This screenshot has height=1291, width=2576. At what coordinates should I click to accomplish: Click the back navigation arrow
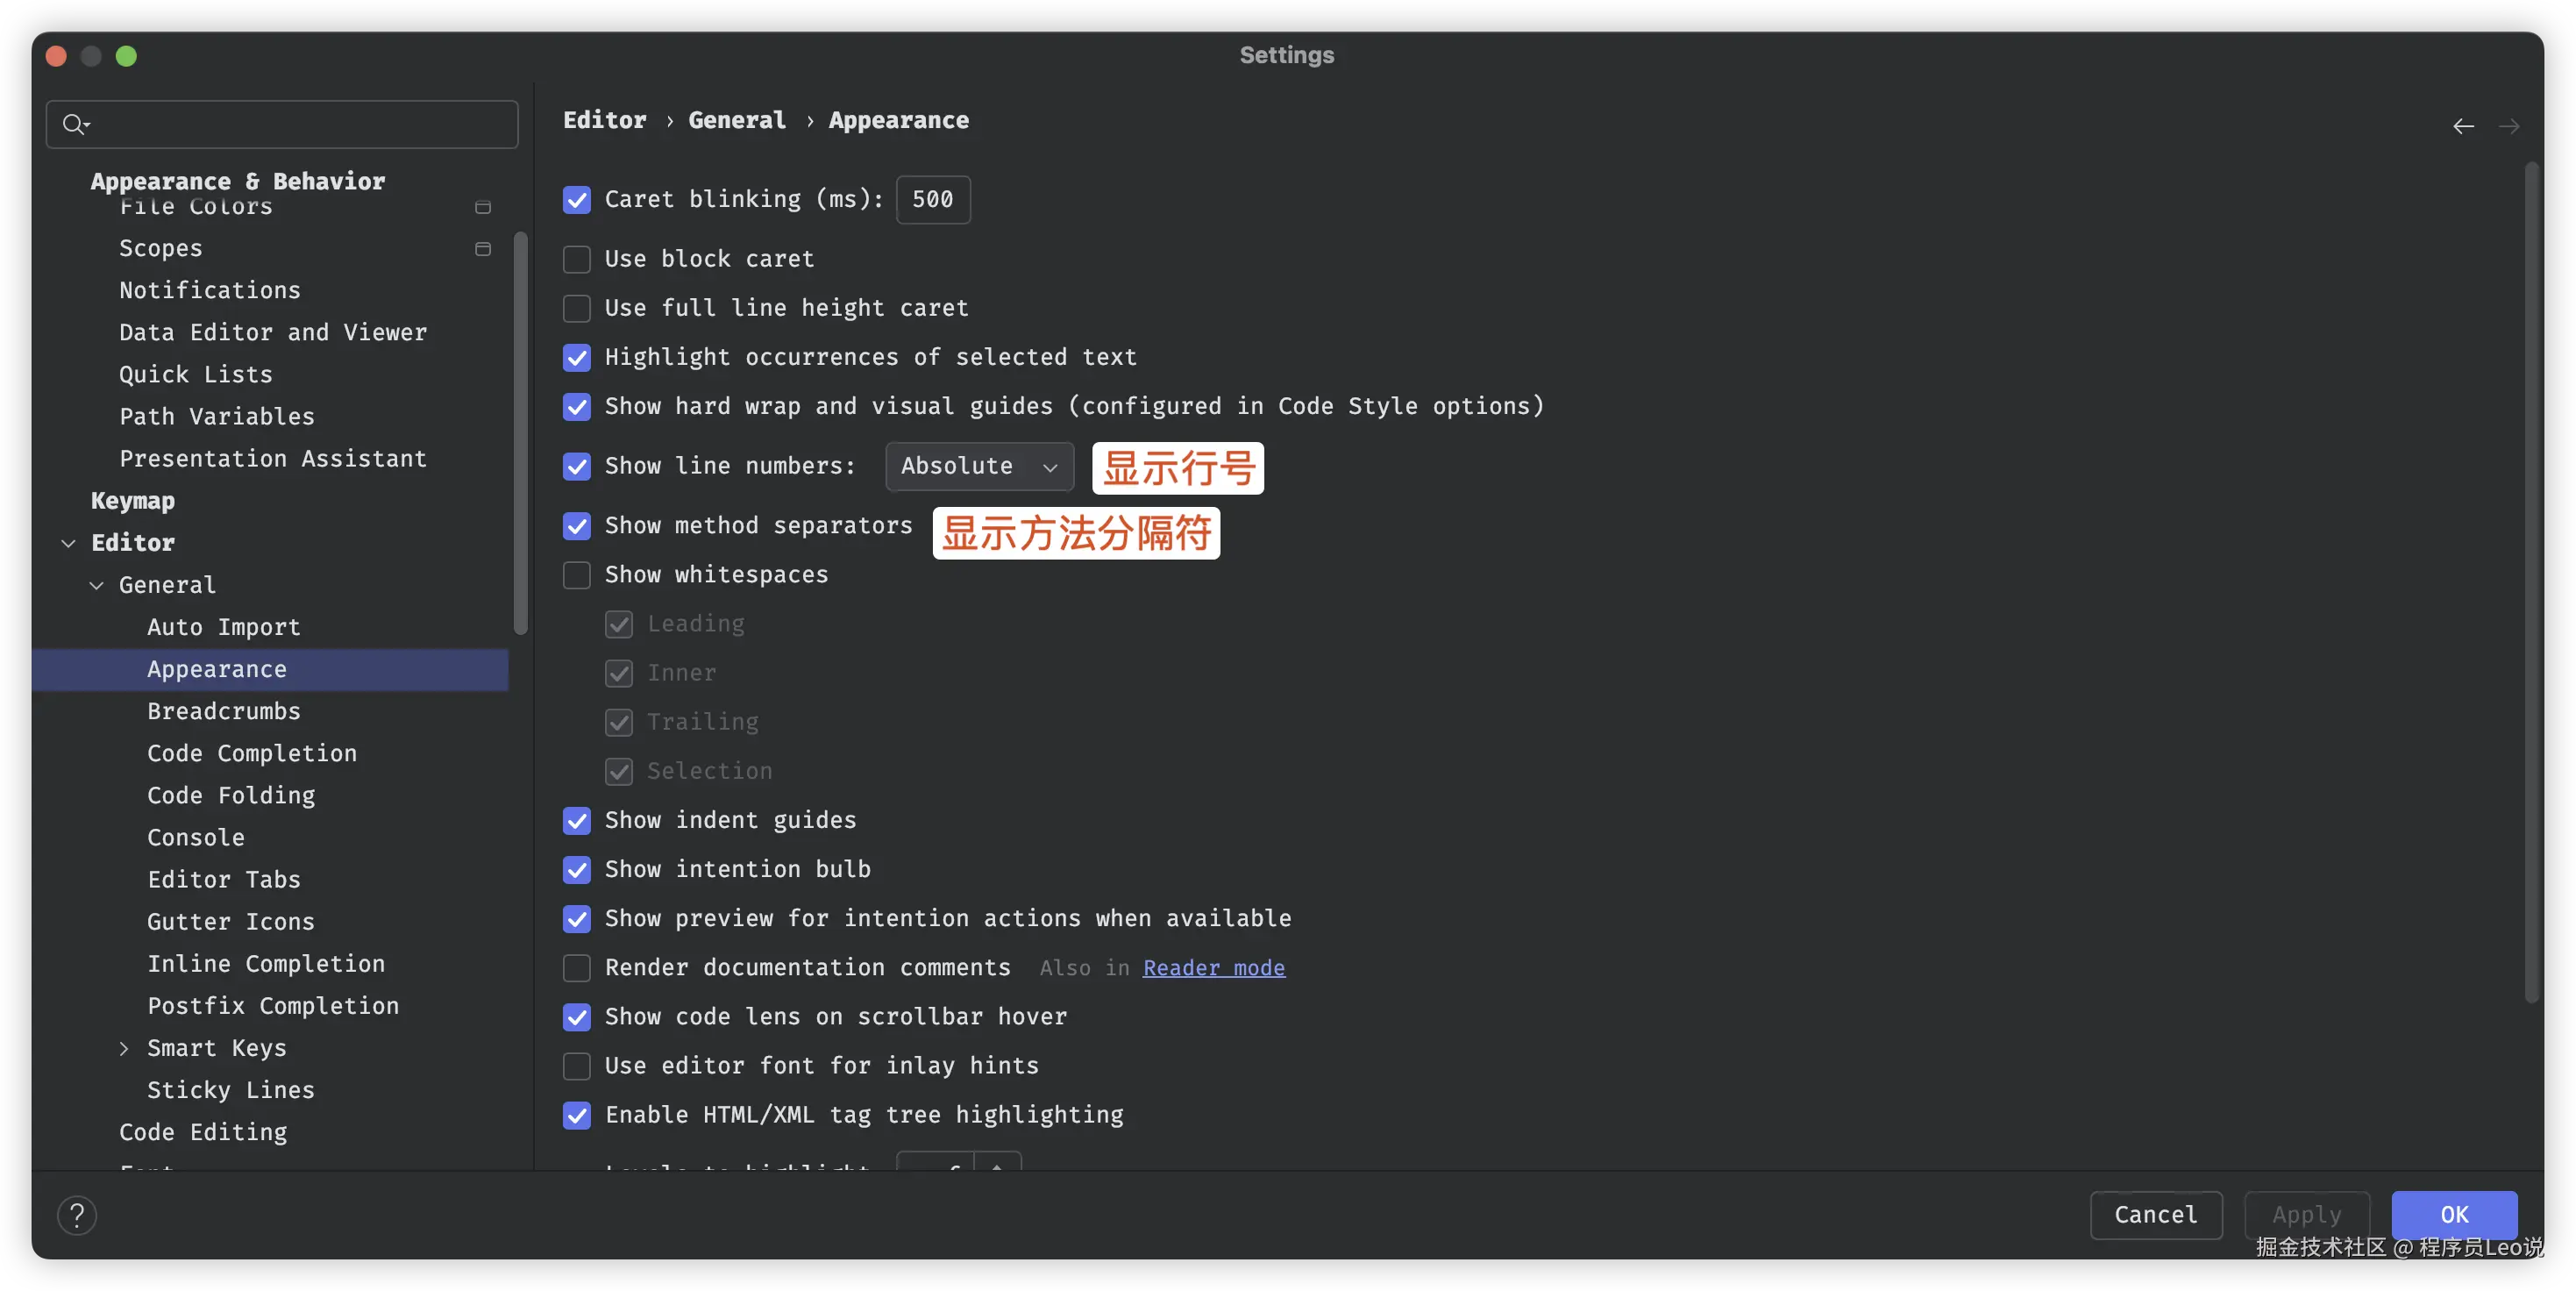click(x=2463, y=126)
